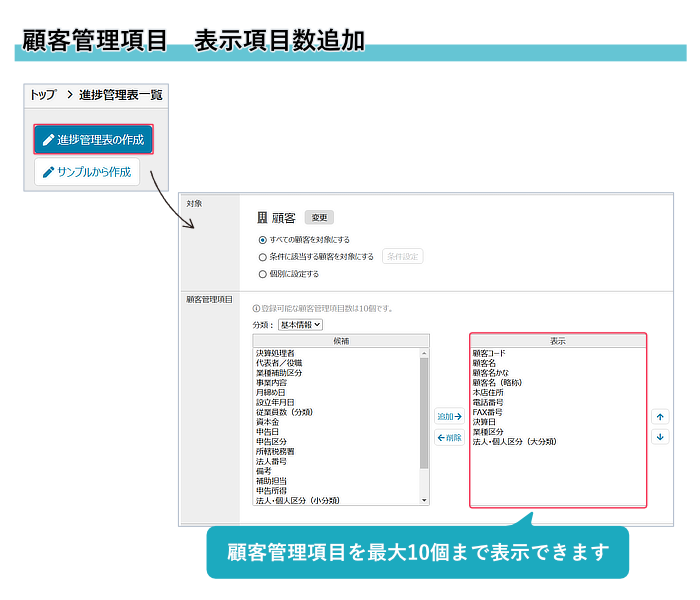Move selected item up with up-arrow icon
700x600 pixels.
pos(660,416)
